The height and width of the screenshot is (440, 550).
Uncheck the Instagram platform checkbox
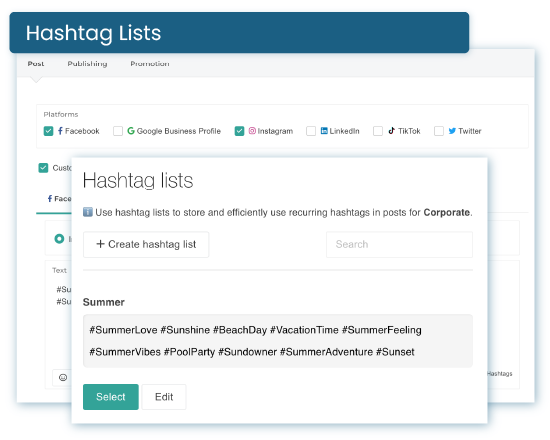click(x=239, y=131)
